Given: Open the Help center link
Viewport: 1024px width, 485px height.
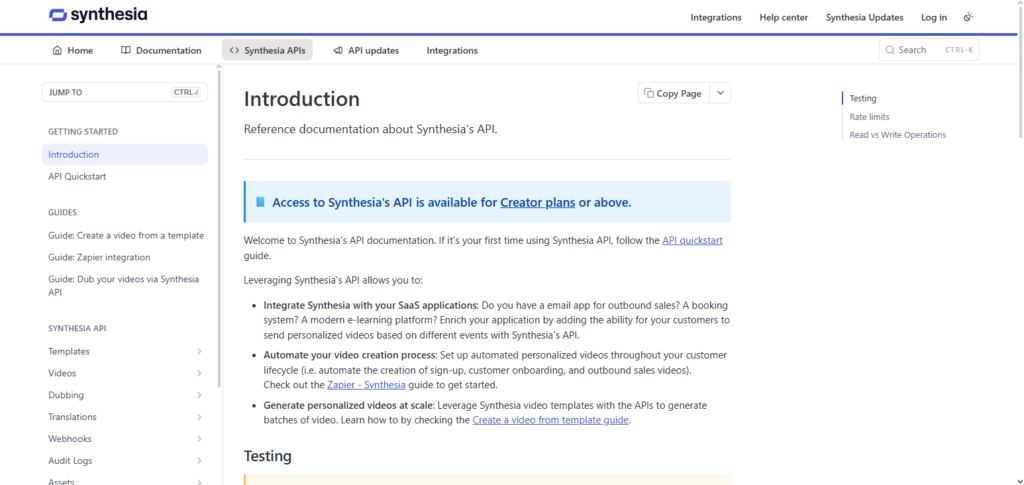Looking at the screenshot, I should (784, 18).
